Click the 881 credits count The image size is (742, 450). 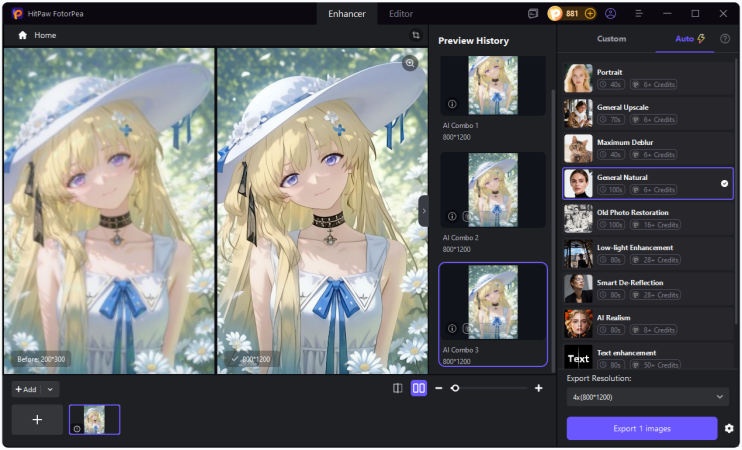(572, 14)
